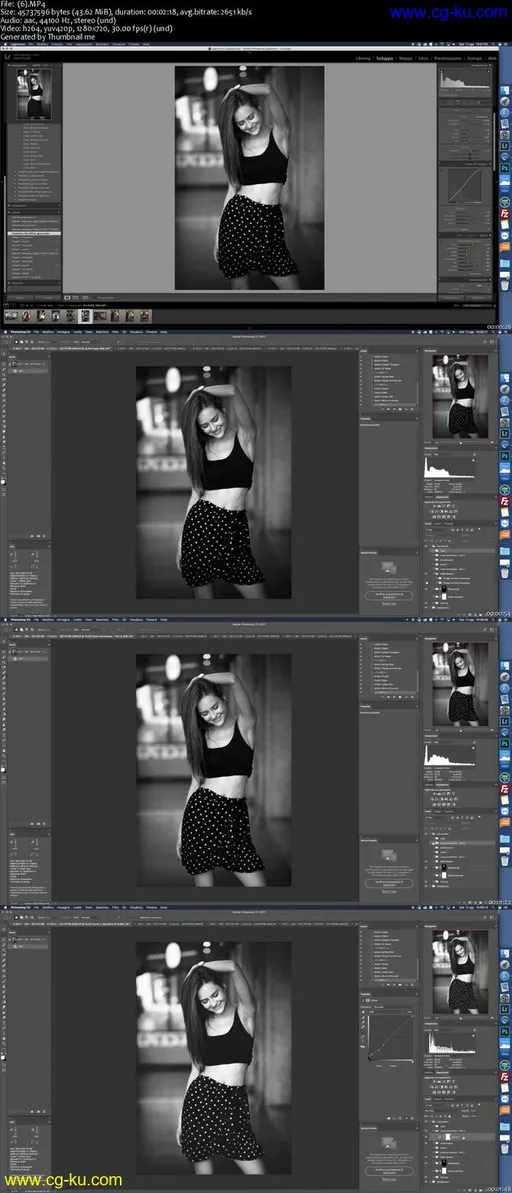Select the highlighted filmstrip thumbnail in Lightroom
Viewport: 512px width, 1193px height.
point(85,316)
